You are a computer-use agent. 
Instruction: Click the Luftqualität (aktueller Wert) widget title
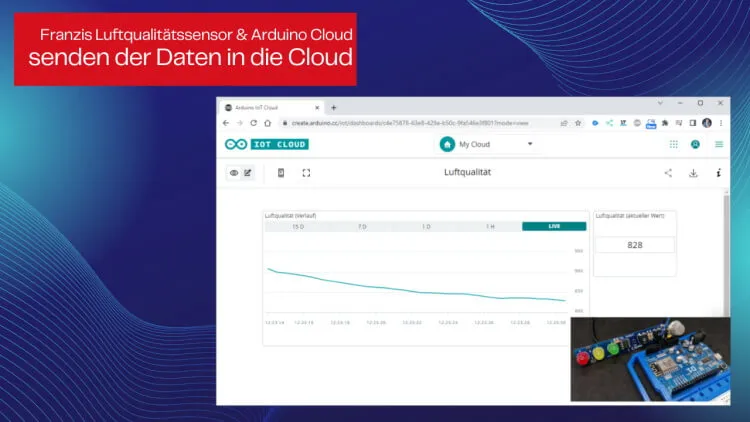pyautogui.click(x=630, y=216)
